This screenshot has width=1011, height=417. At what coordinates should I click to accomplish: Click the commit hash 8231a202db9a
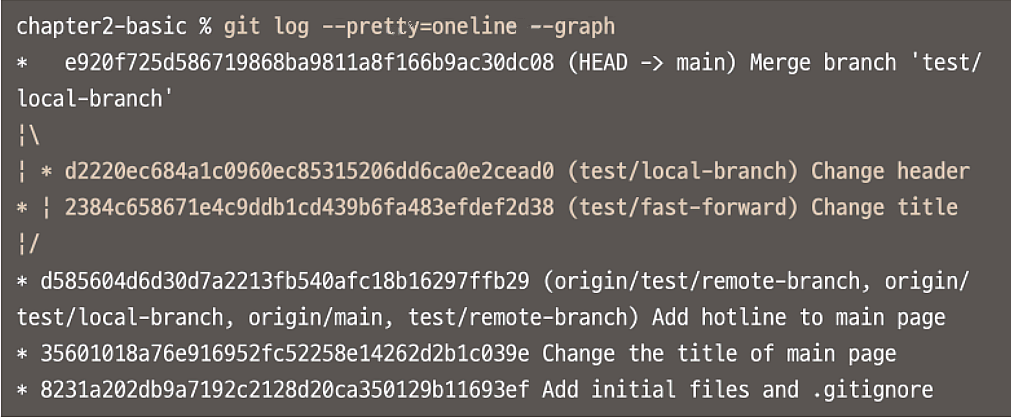click(x=284, y=389)
